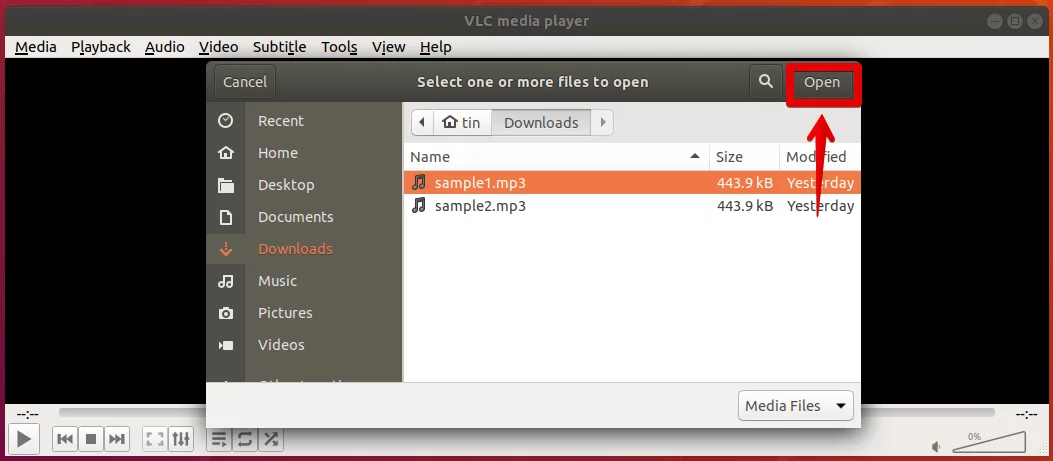Open extended settings equalizer icon
The height and width of the screenshot is (461, 1053).
[x=181, y=439]
